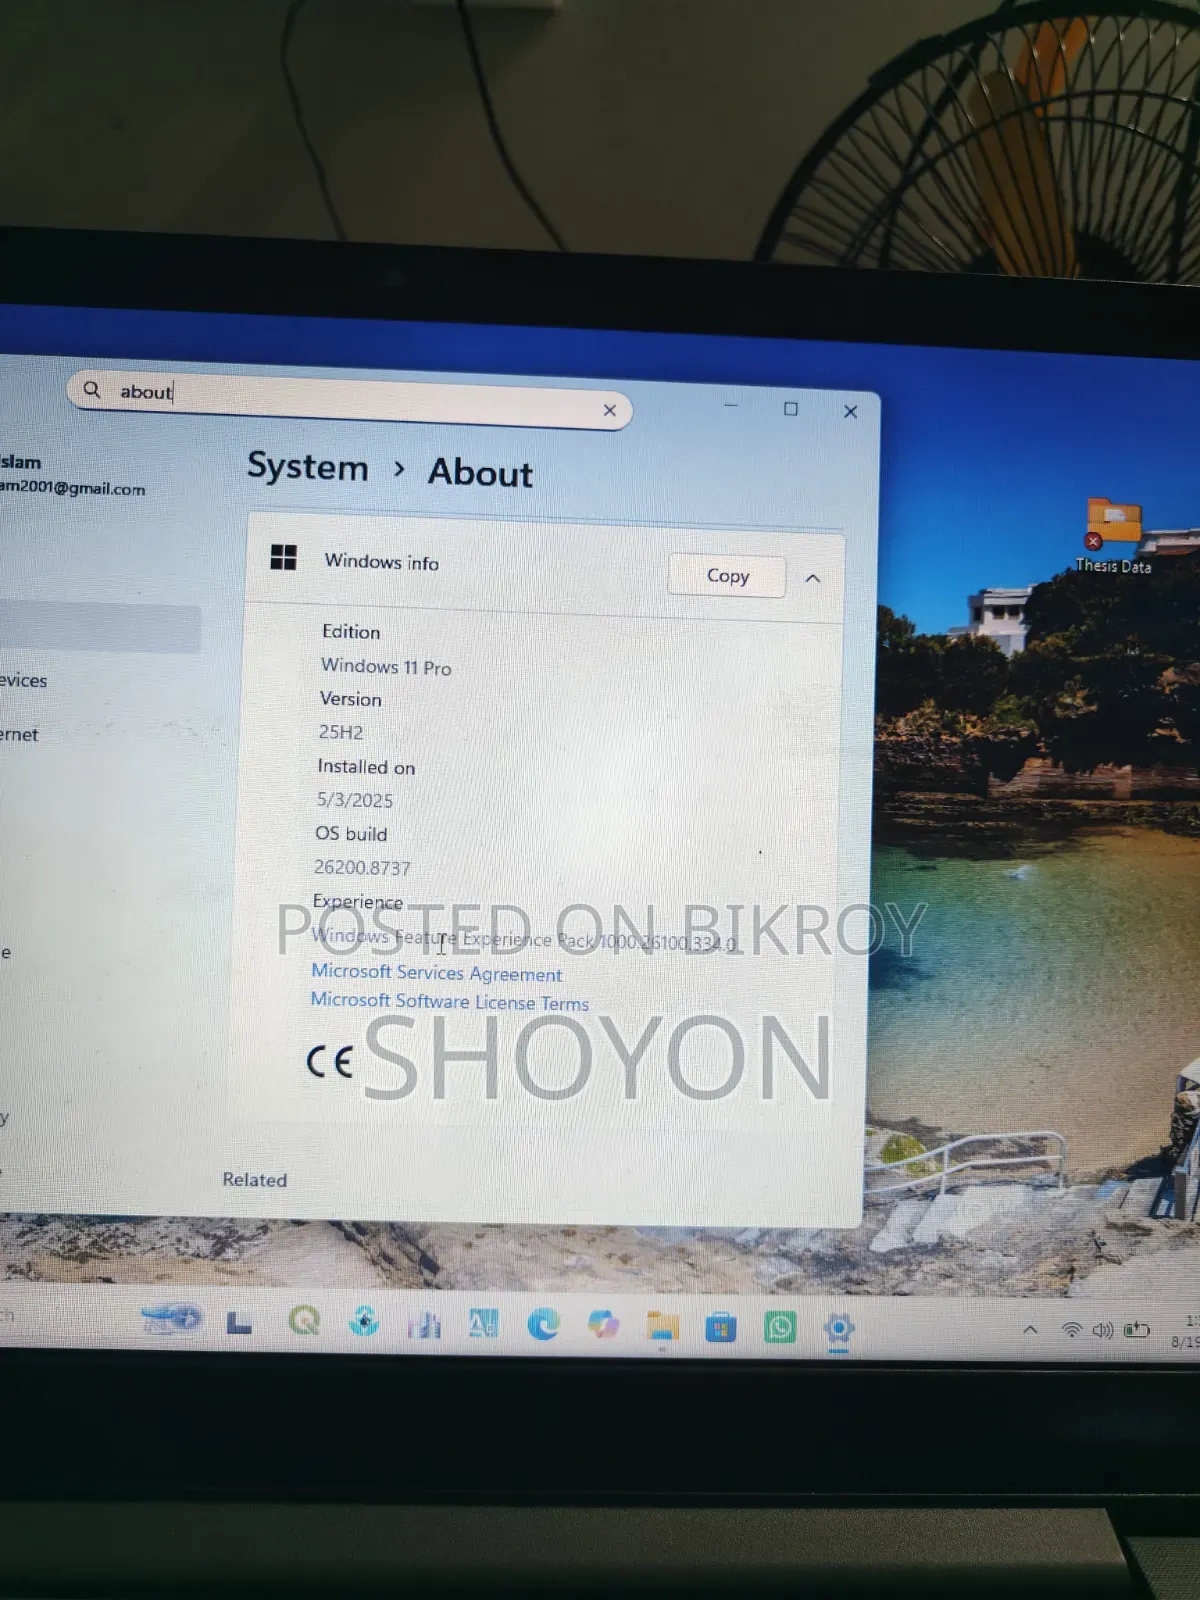Open Microsoft Services Agreement link
The height and width of the screenshot is (1600, 1200).
436,972
